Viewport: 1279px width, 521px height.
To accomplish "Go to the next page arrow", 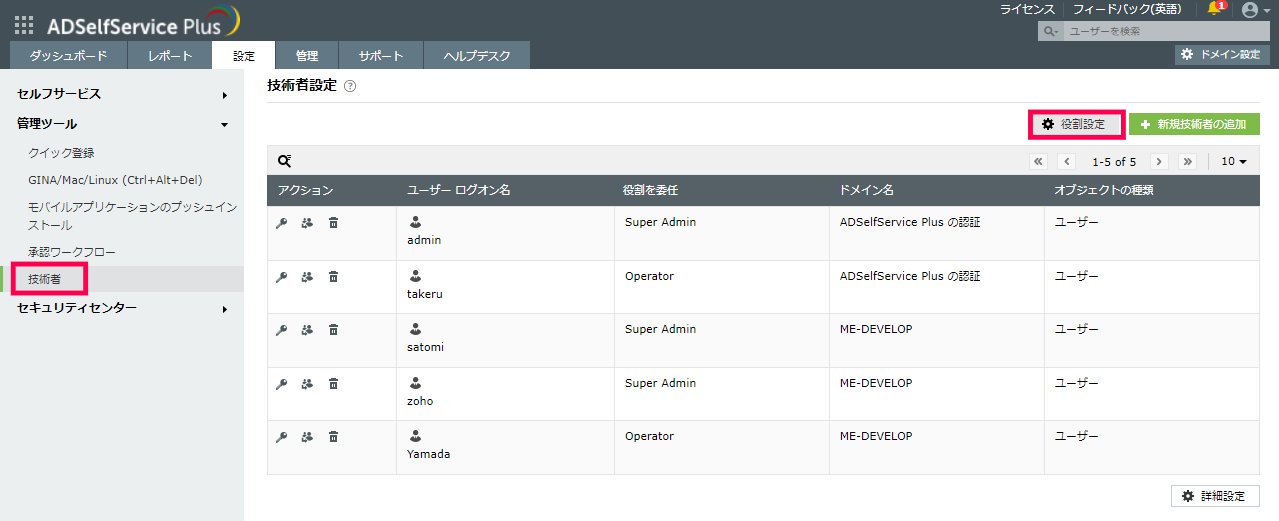I will pyautogui.click(x=1159, y=161).
